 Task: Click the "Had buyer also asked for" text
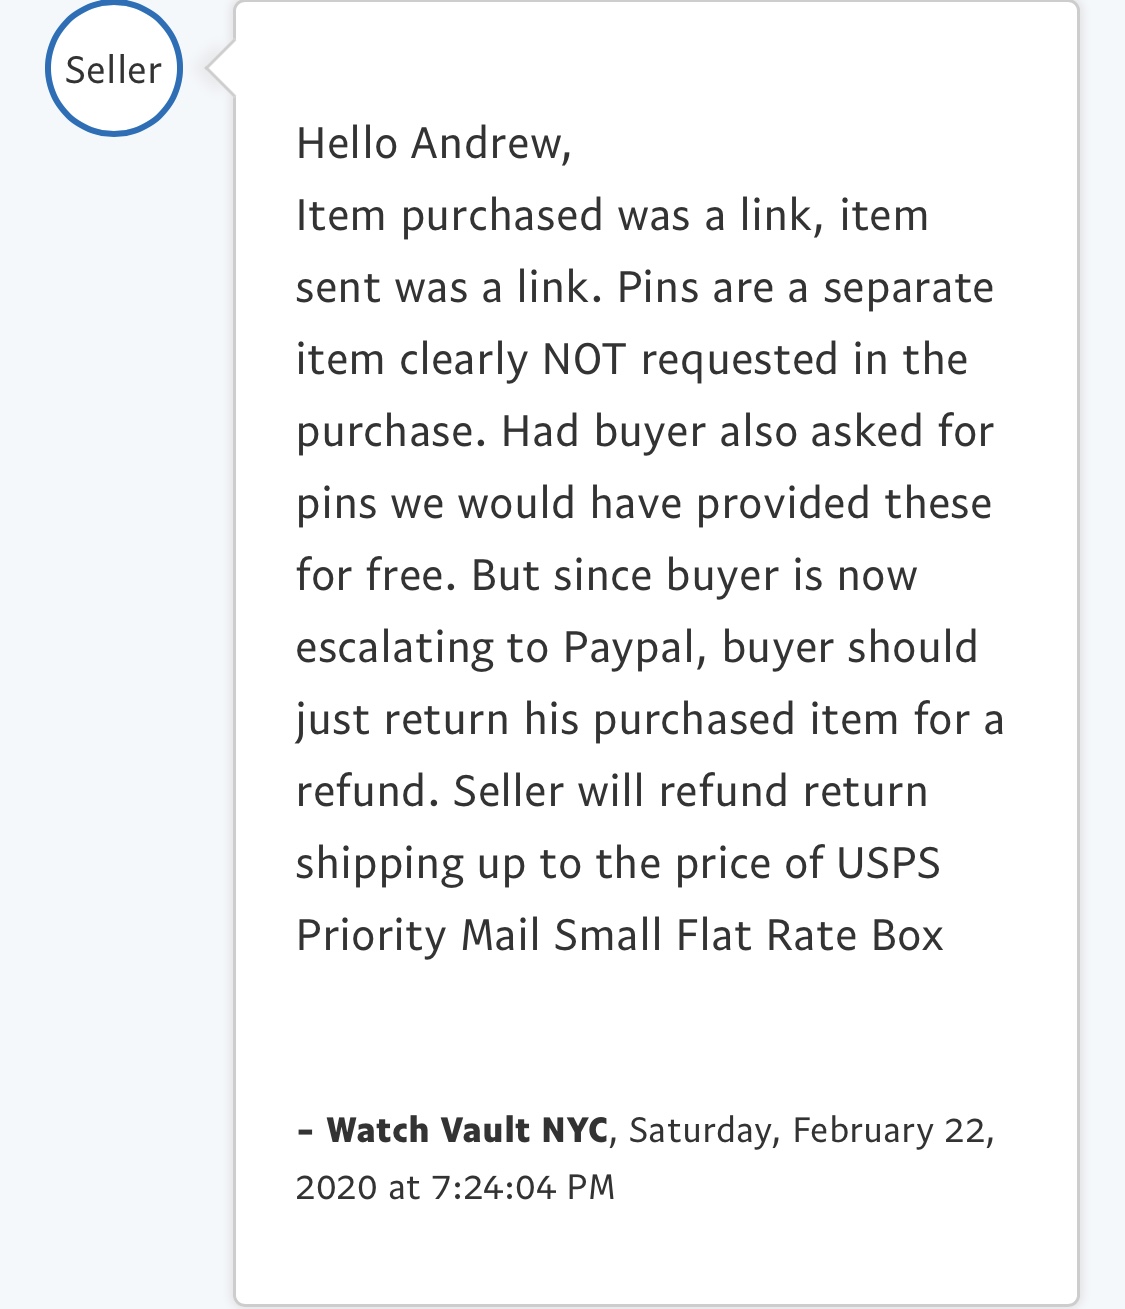coord(747,431)
